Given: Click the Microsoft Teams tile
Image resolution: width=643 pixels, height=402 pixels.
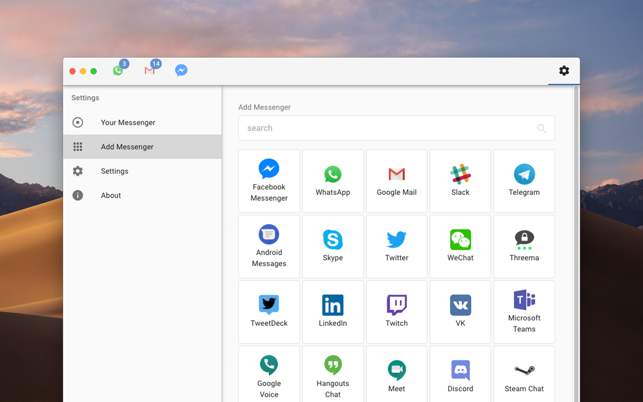Looking at the screenshot, I should click(x=524, y=312).
